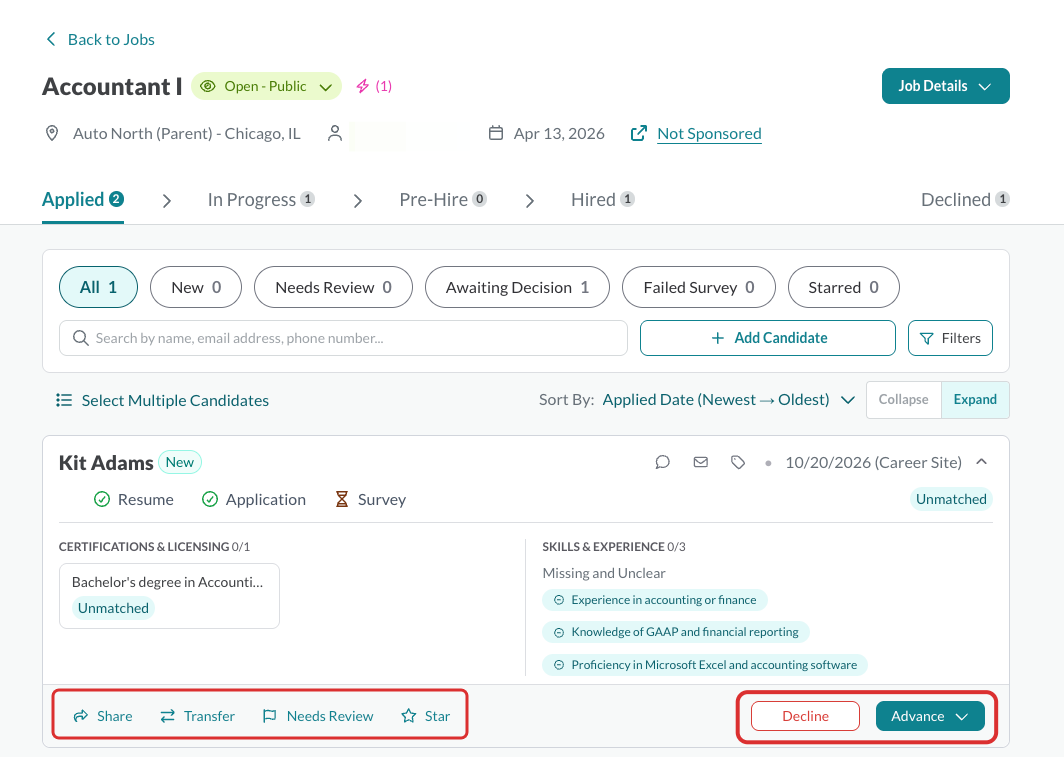Open the Declined tab
The width and height of the screenshot is (1064, 757).
965,199
